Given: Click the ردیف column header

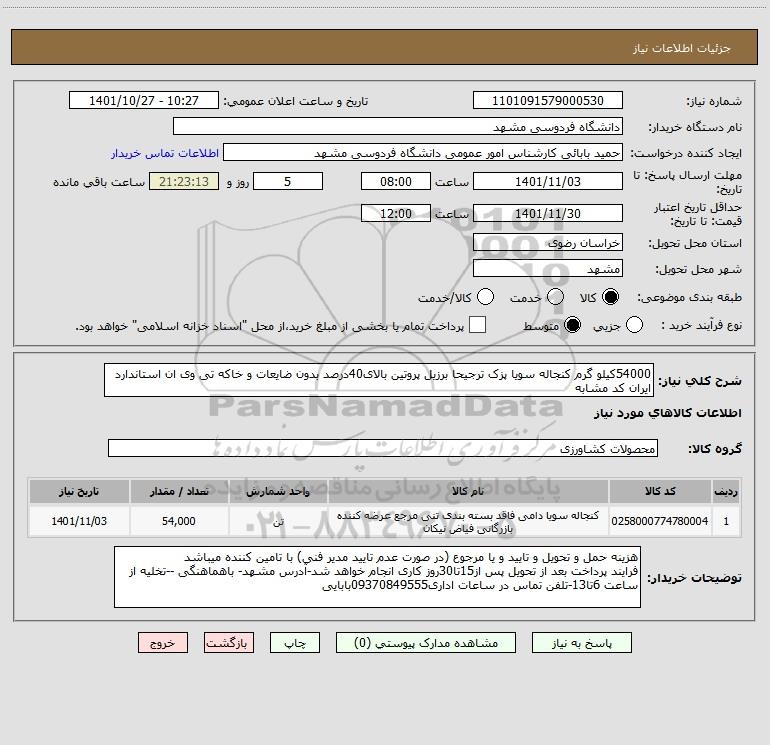Looking at the screenshot, I should tap(726, 491).
